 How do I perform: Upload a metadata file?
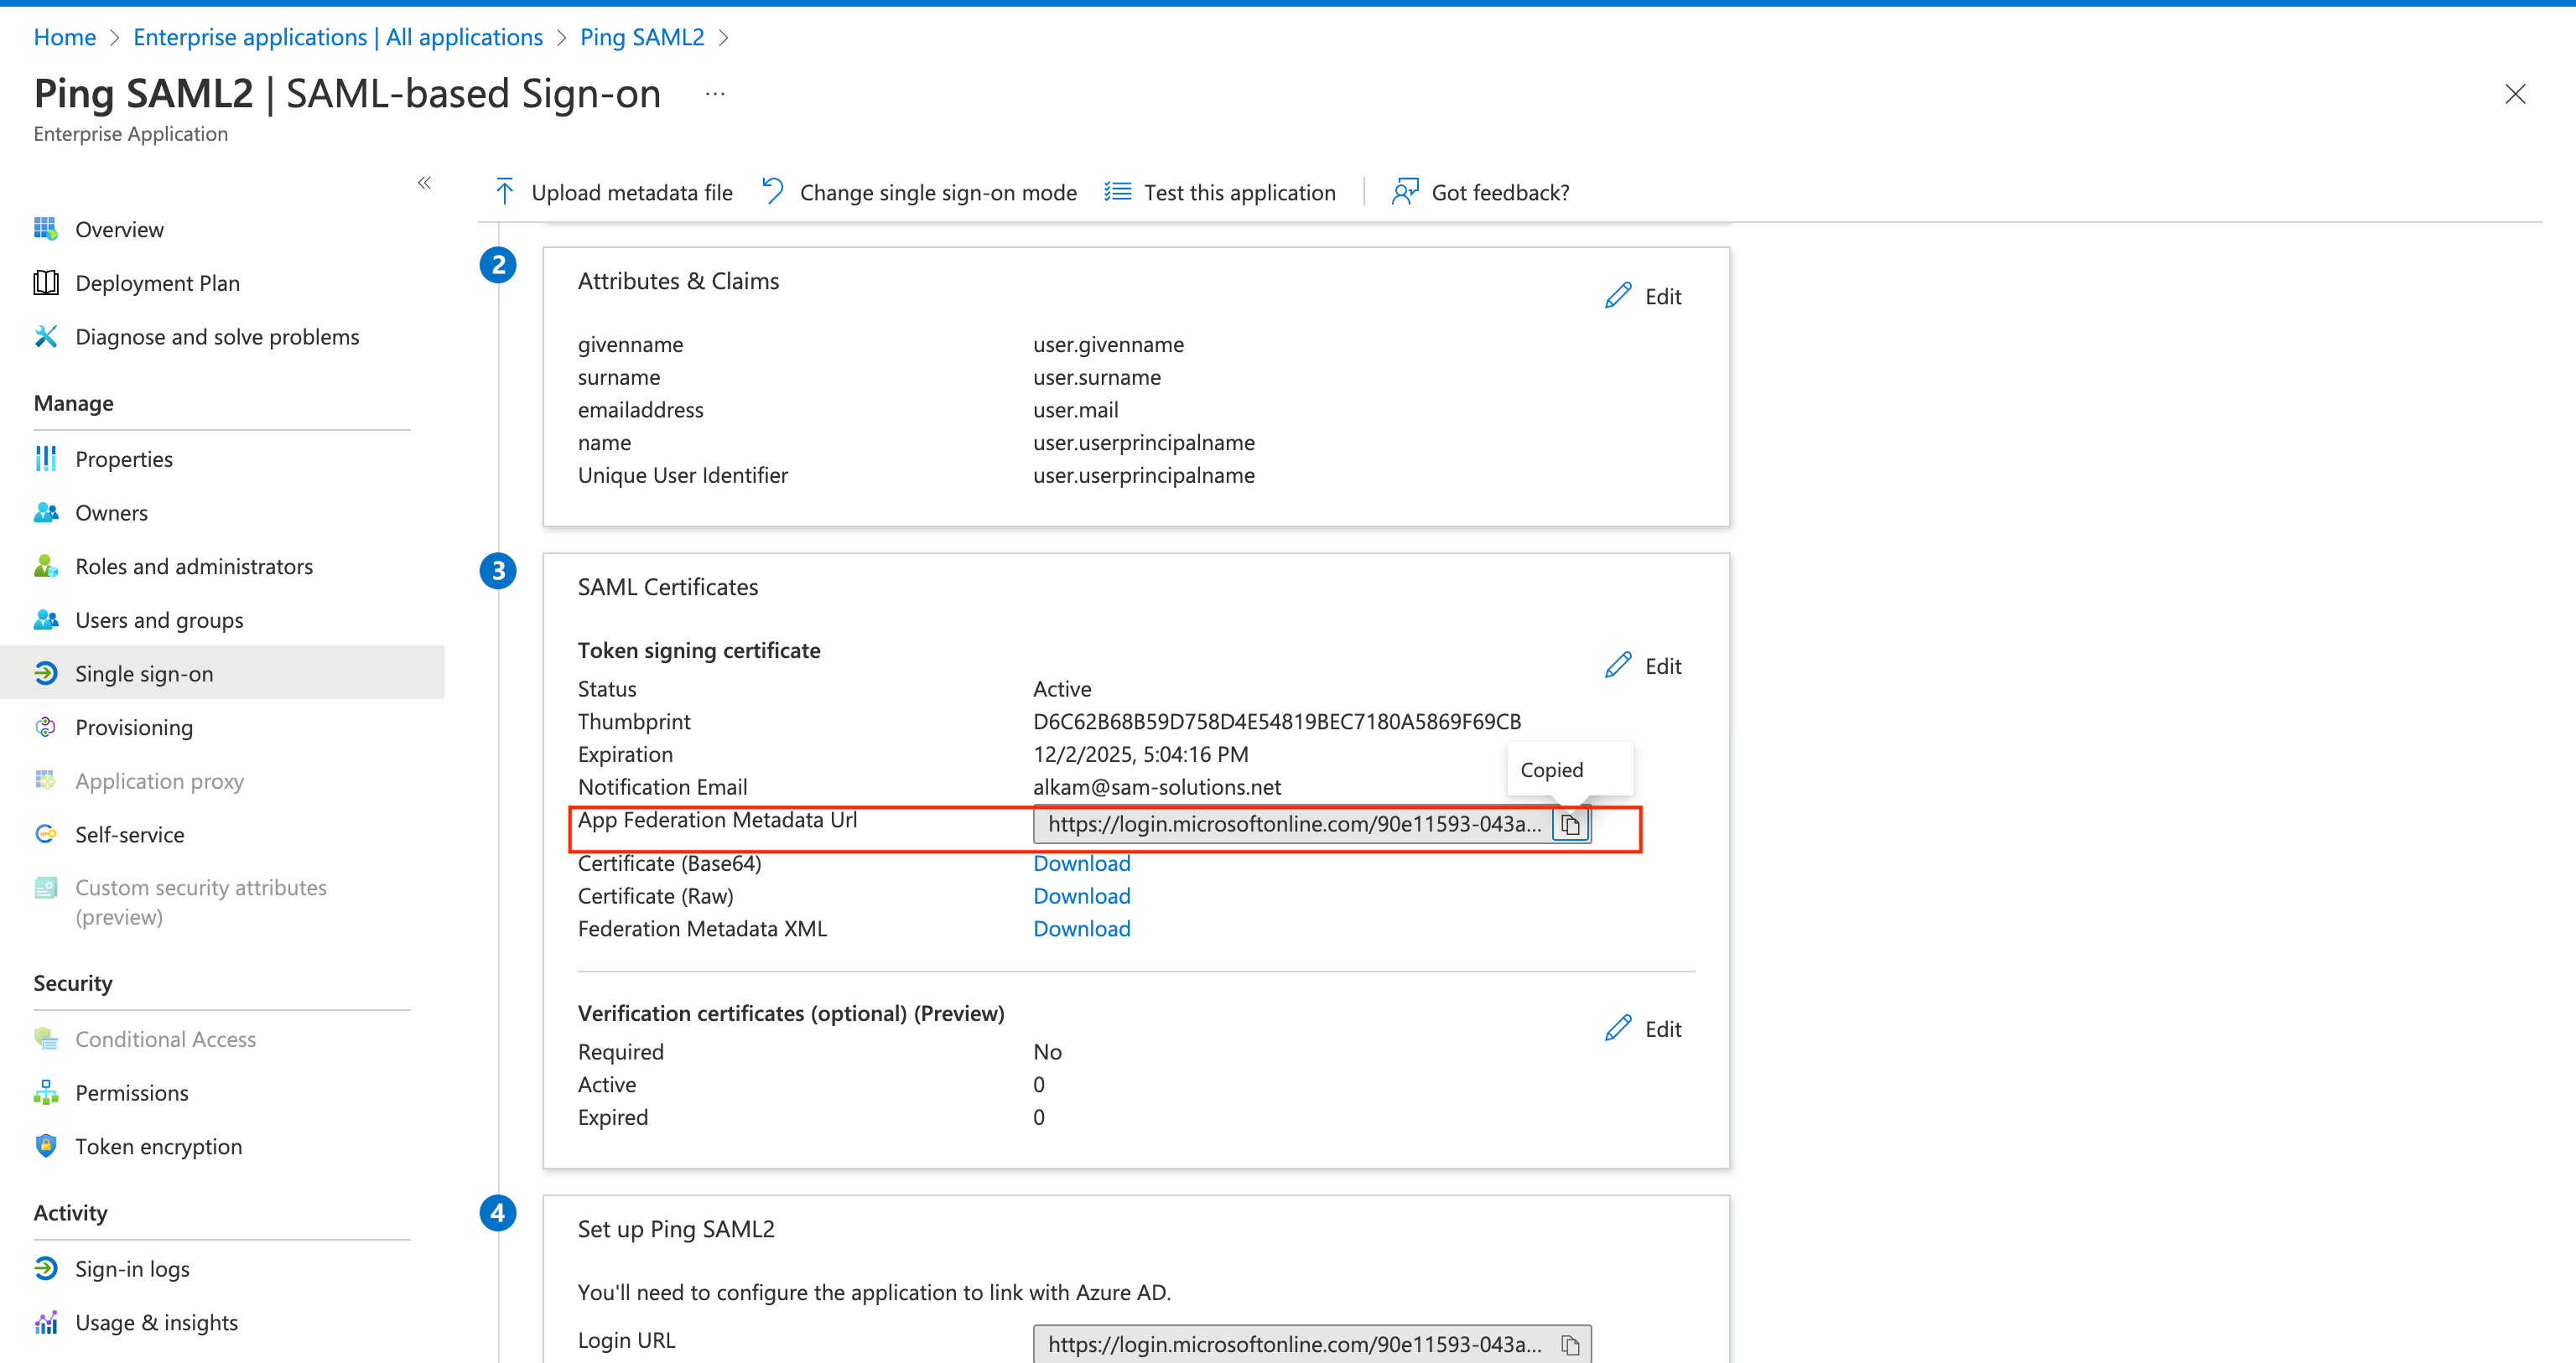point(611,192)
